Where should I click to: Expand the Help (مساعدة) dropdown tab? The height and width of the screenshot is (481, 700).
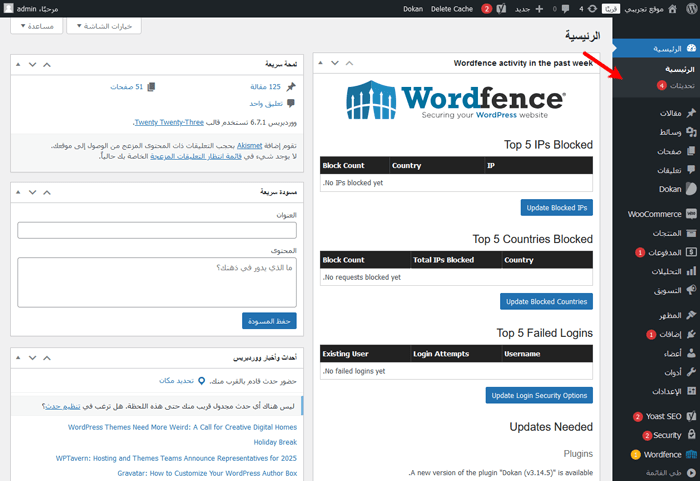(x=34, y=26)
